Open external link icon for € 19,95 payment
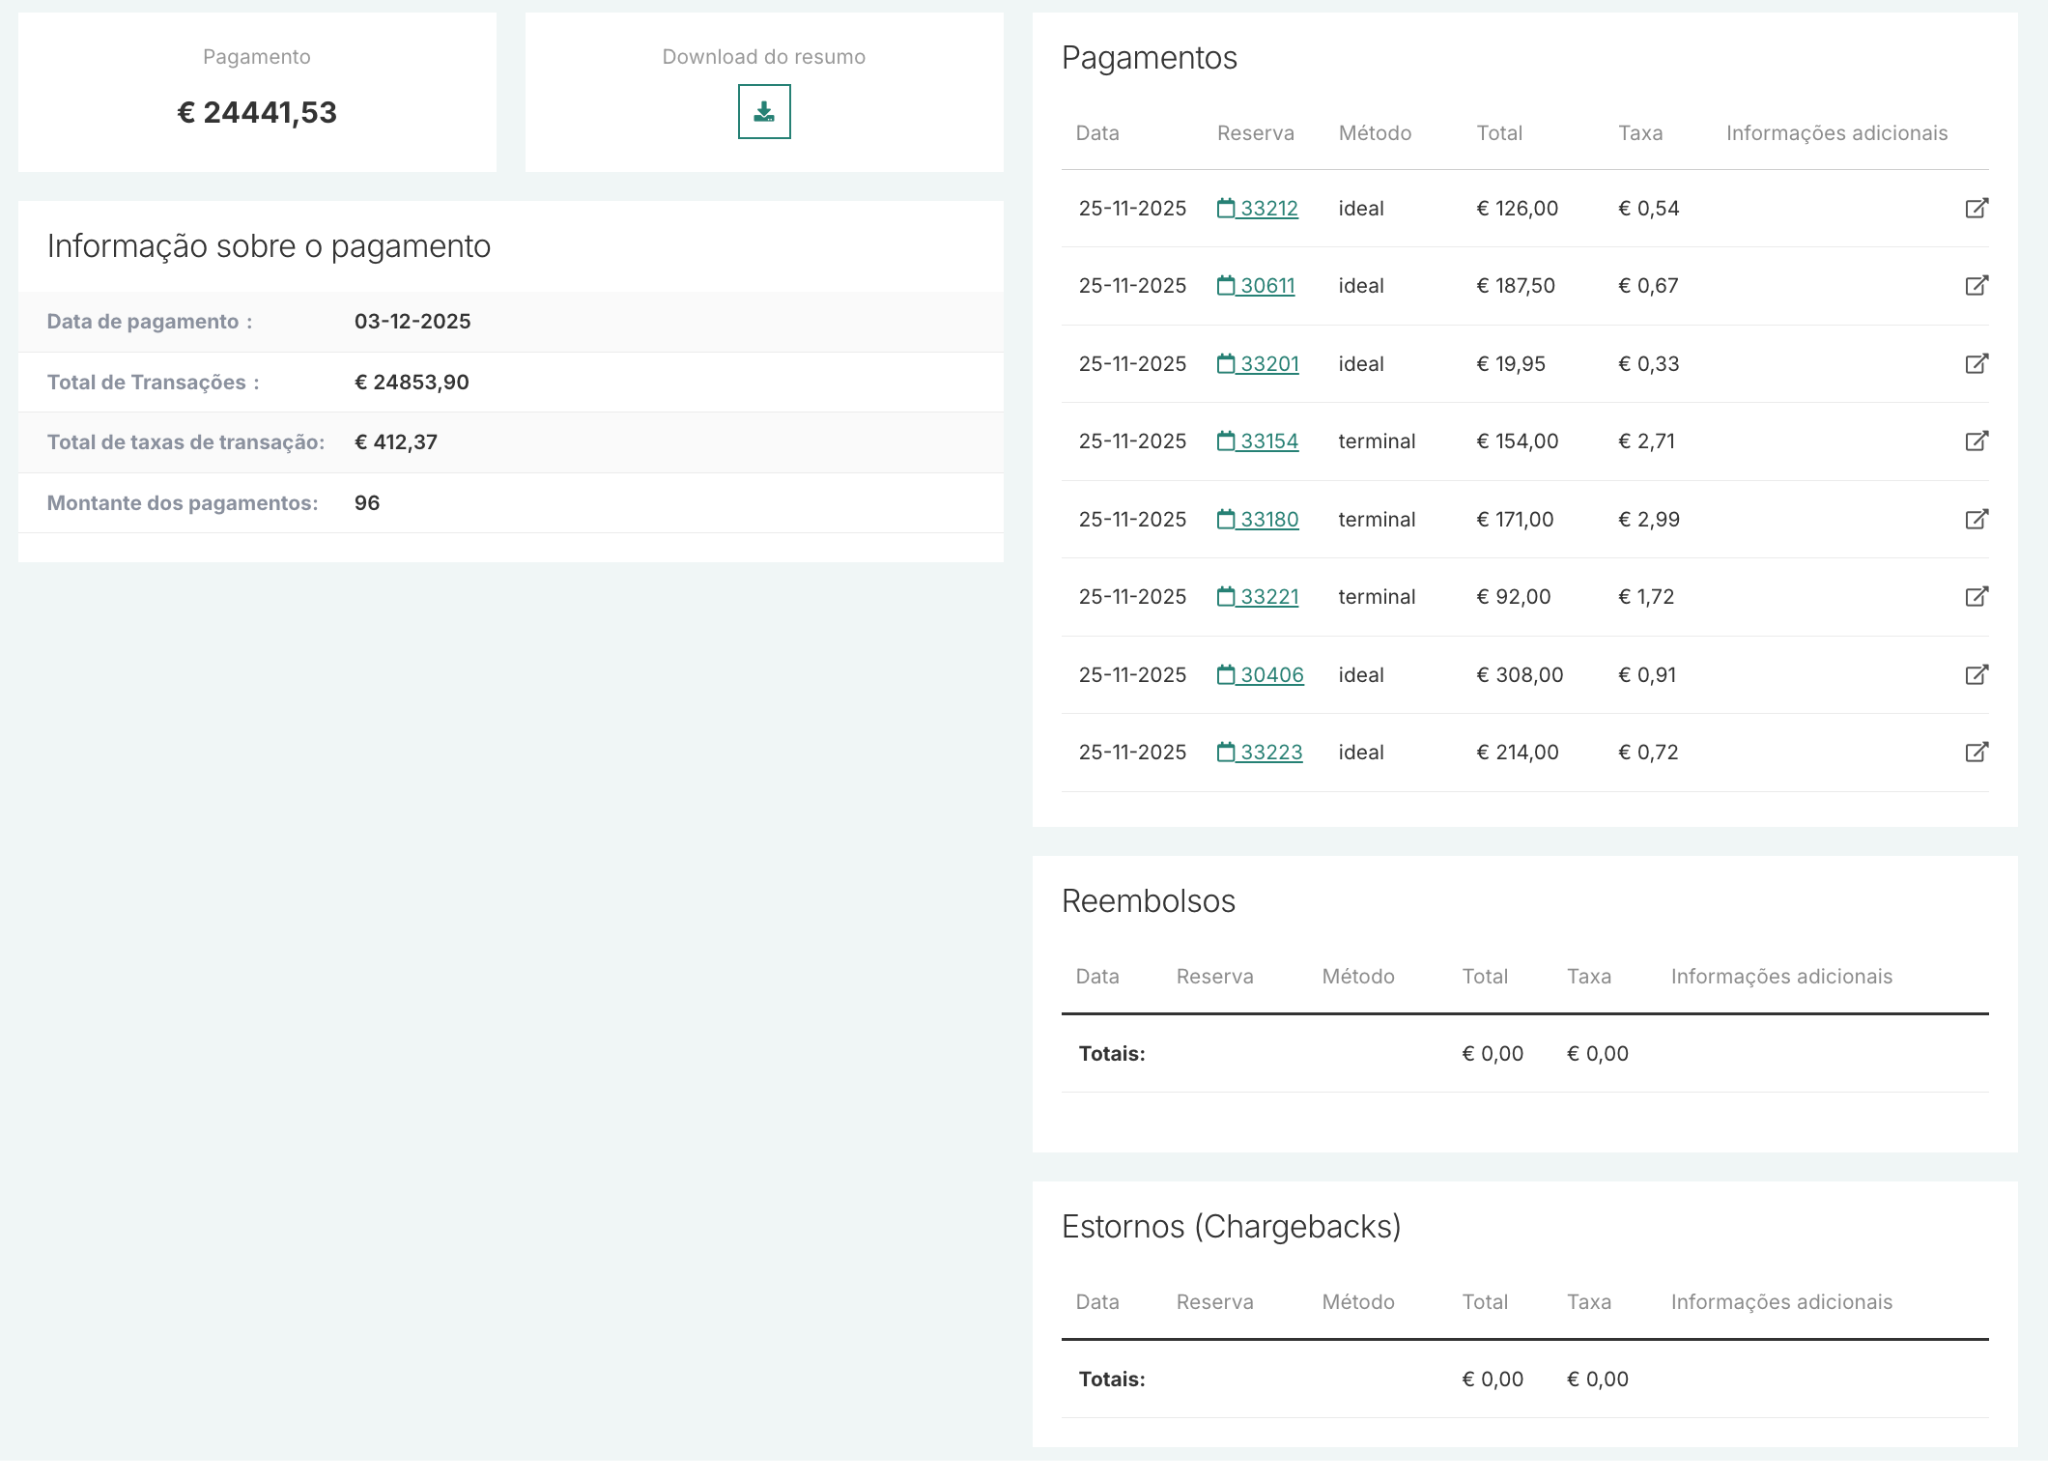 pyautogui.click(x=1976, y=364)
